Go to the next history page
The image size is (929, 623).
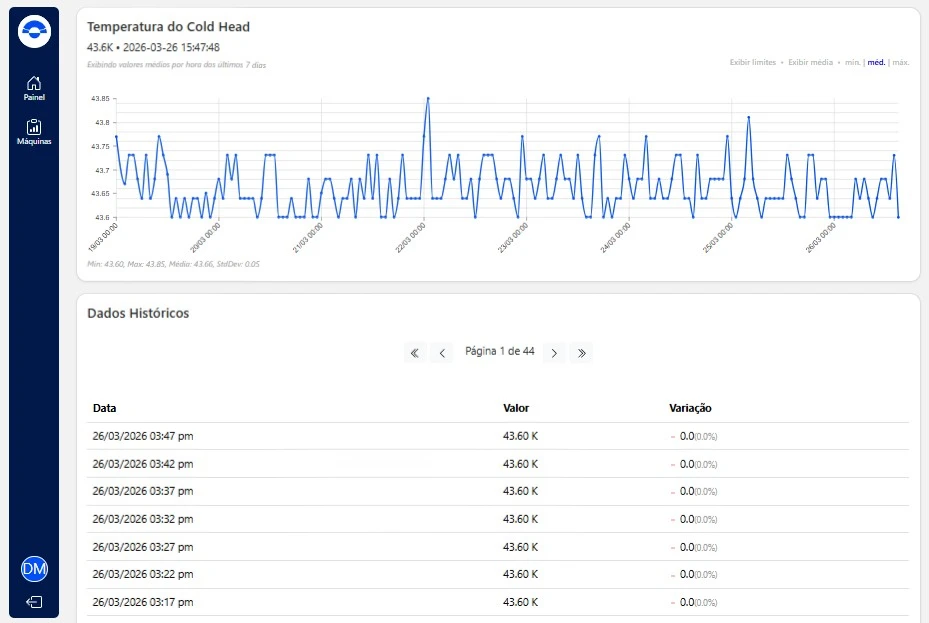click(x=554, y=353)
